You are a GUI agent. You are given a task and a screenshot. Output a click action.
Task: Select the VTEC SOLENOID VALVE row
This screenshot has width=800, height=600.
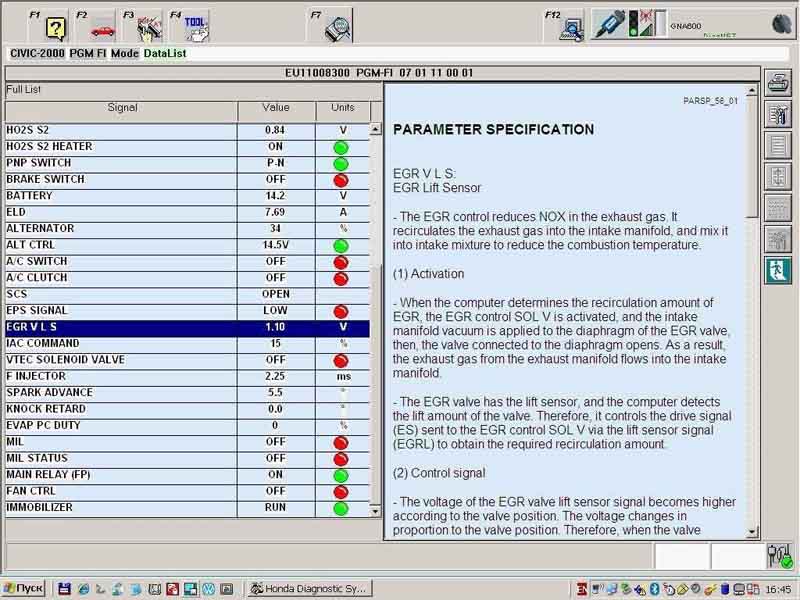tap(120, 360)
